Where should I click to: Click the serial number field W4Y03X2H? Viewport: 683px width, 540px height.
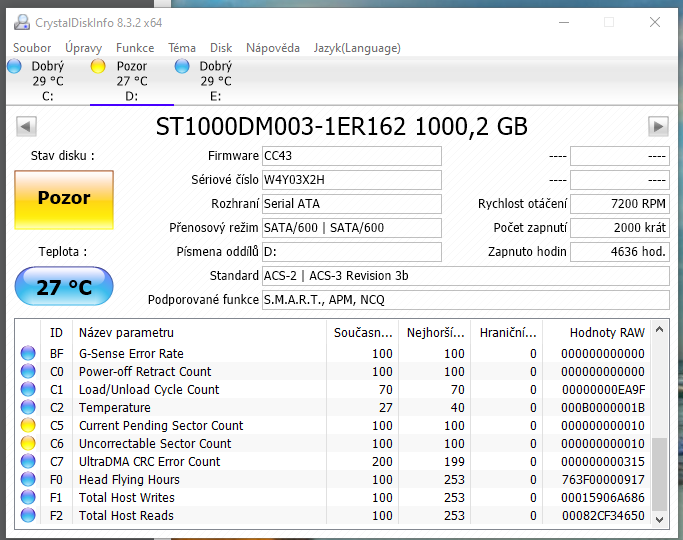[x=350, y=180]
